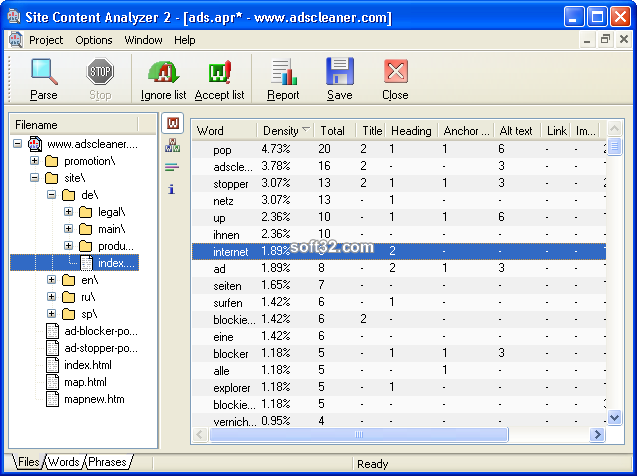Switch to the Words tab
This screenshot has height=476, width=637.
[63, 462]
